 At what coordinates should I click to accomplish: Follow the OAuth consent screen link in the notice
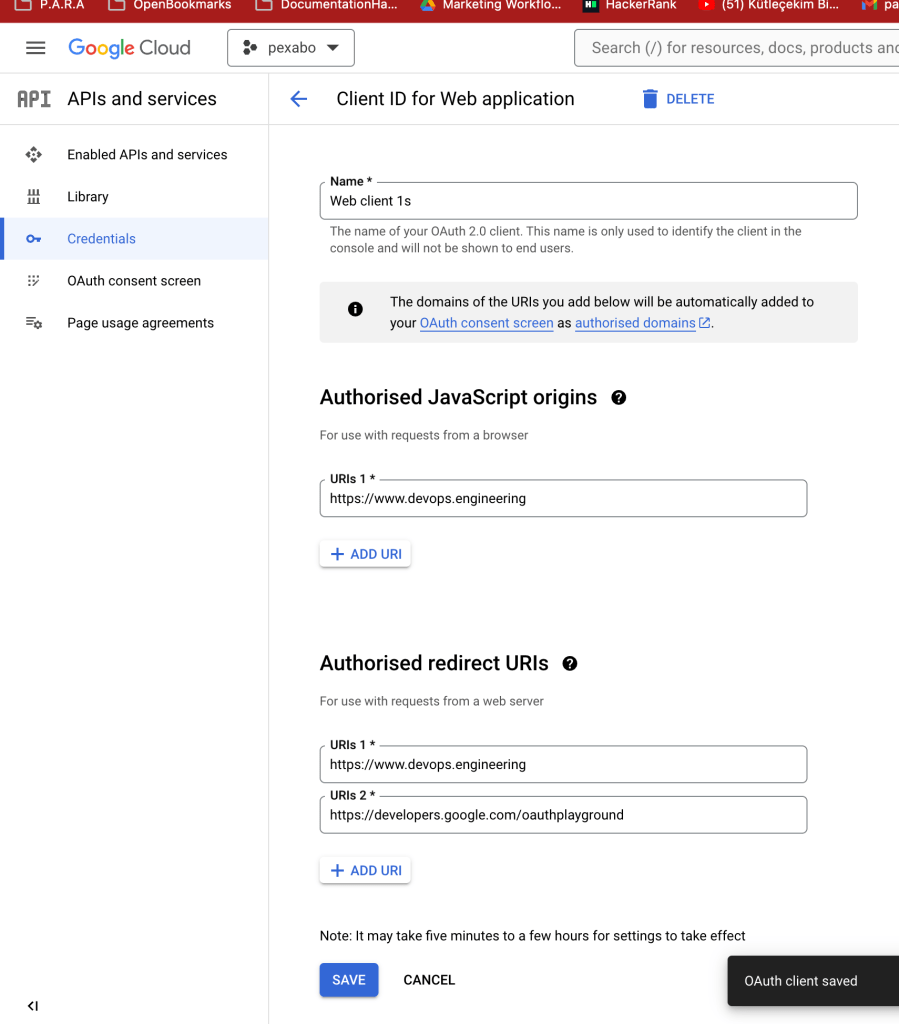tap(486, 323)
